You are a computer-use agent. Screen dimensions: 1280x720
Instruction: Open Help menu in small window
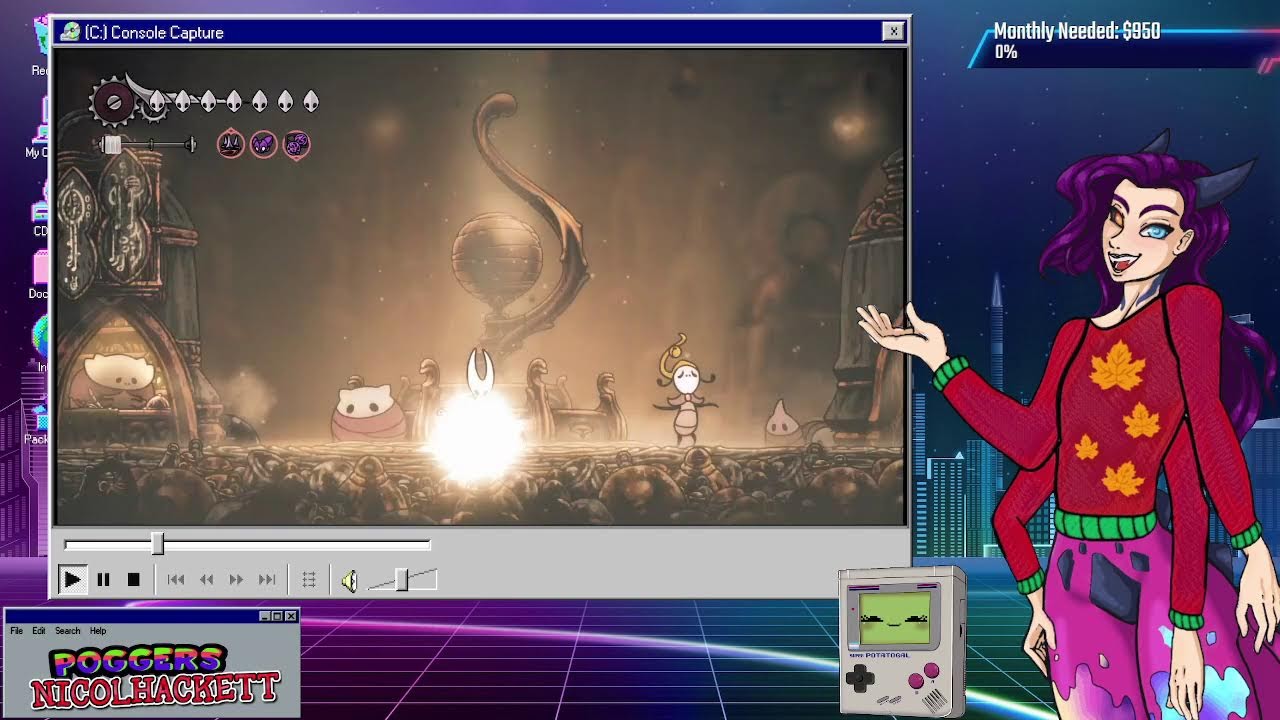click(x=98, y=631)
